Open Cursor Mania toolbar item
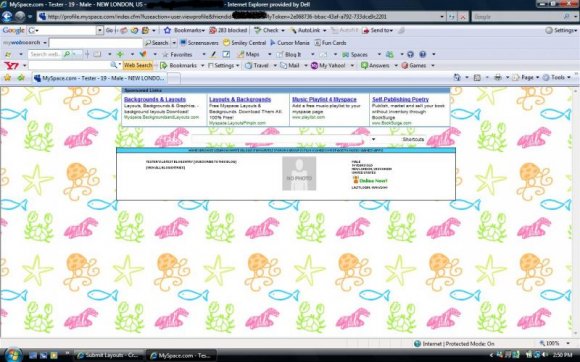Screen dimensions: 580x362 point(290,43)
